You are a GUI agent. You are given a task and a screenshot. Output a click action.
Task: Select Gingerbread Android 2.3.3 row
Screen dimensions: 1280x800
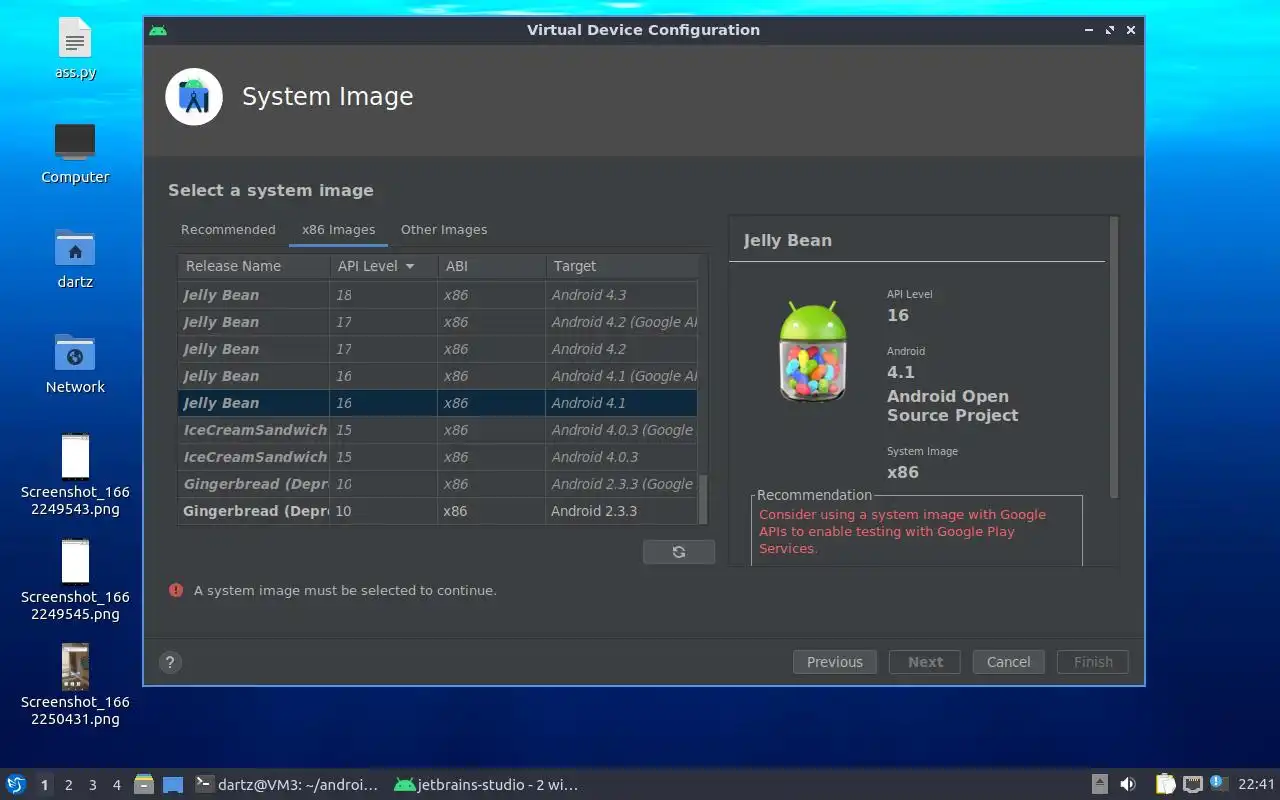coord(438,511)
